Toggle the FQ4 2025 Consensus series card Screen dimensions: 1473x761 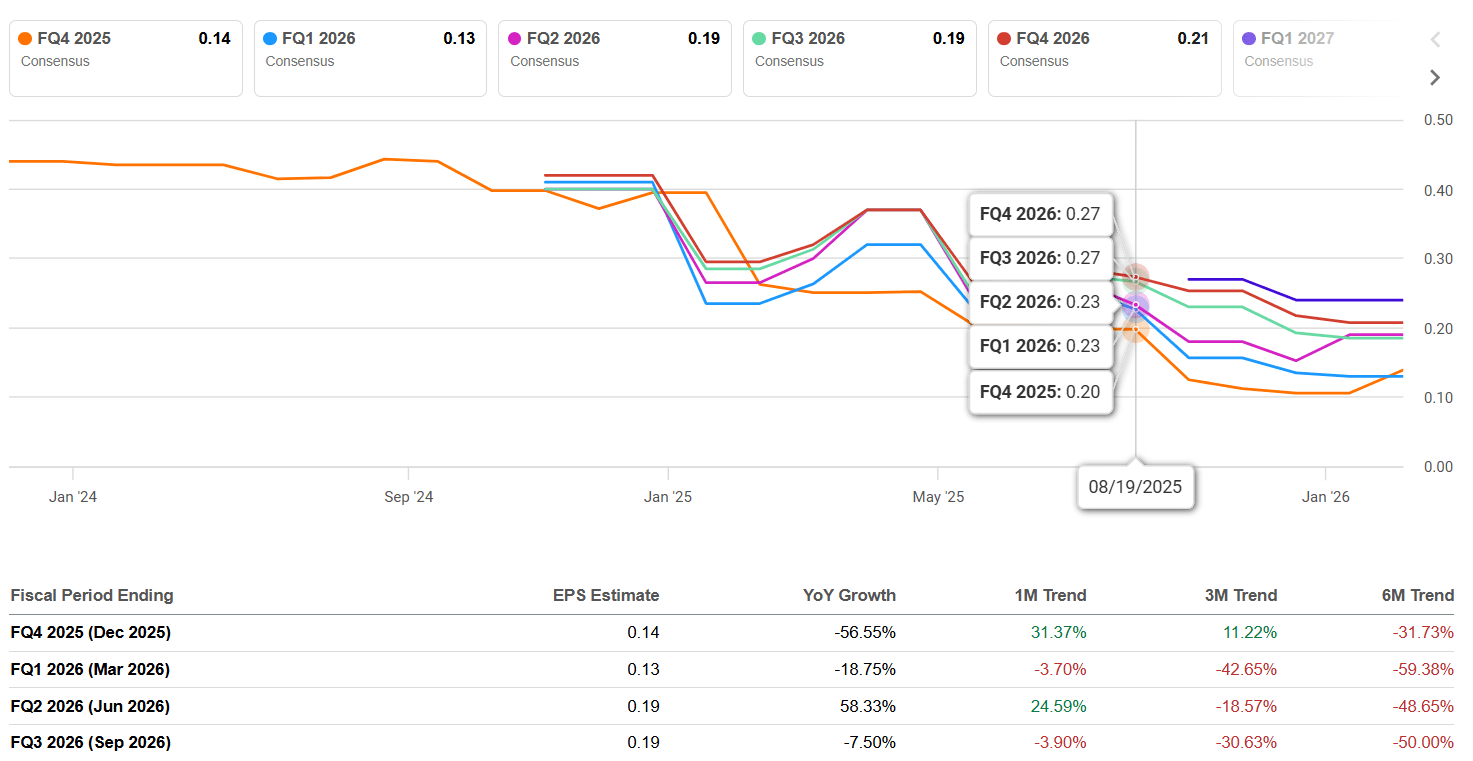(x=125, y=57)
